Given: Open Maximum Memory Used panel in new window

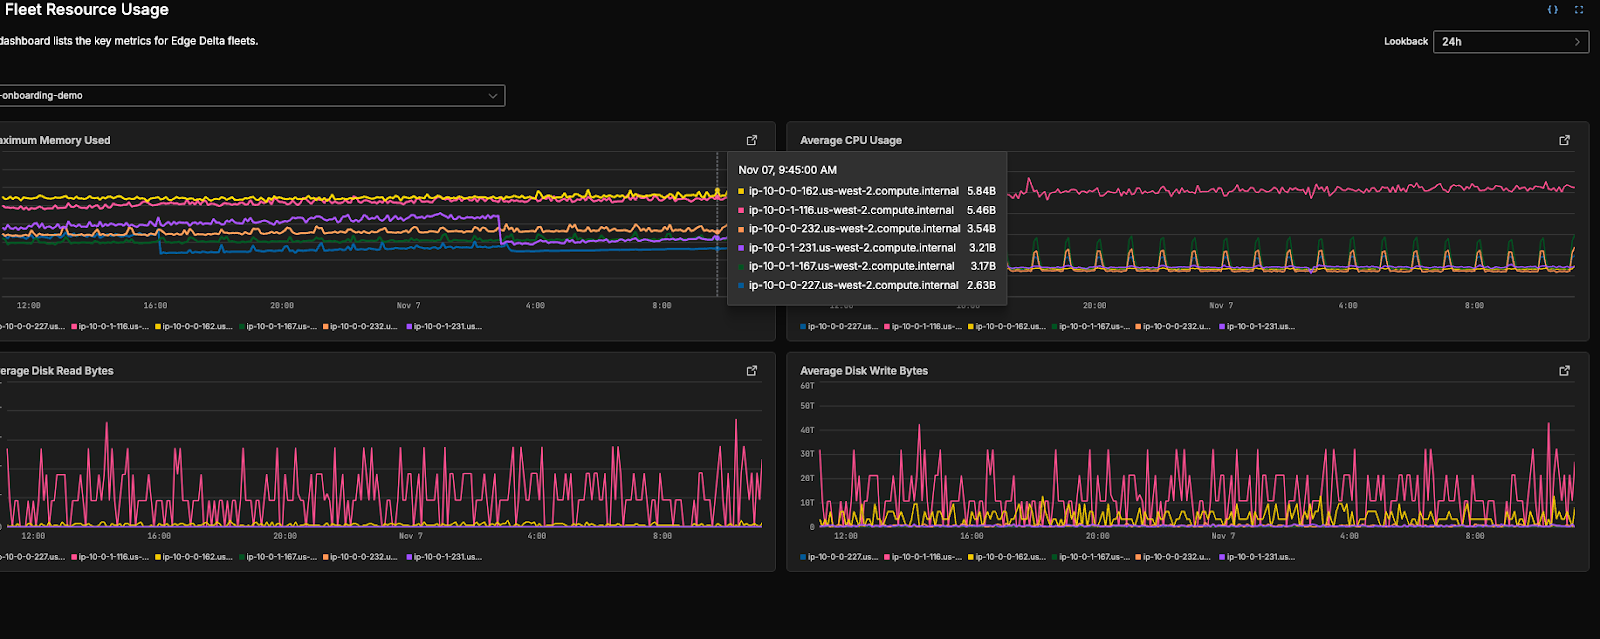Looking at the screenshot, I should [752, 140].
